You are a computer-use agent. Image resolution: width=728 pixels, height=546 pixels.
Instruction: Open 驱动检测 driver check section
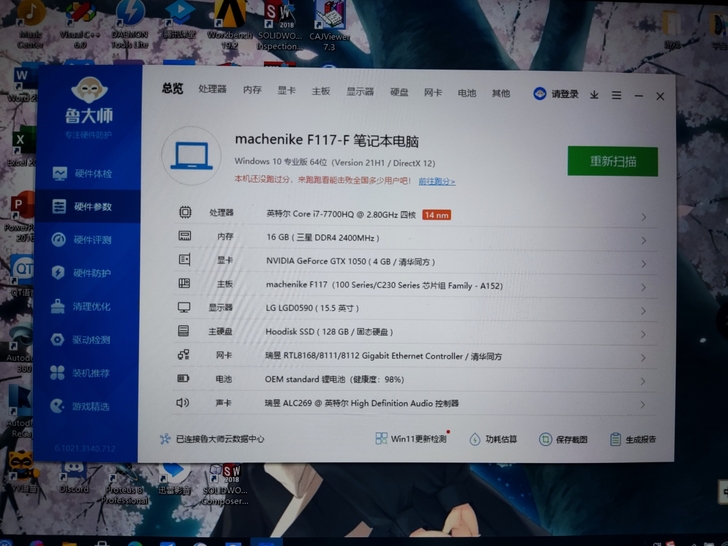coord(80,340)
